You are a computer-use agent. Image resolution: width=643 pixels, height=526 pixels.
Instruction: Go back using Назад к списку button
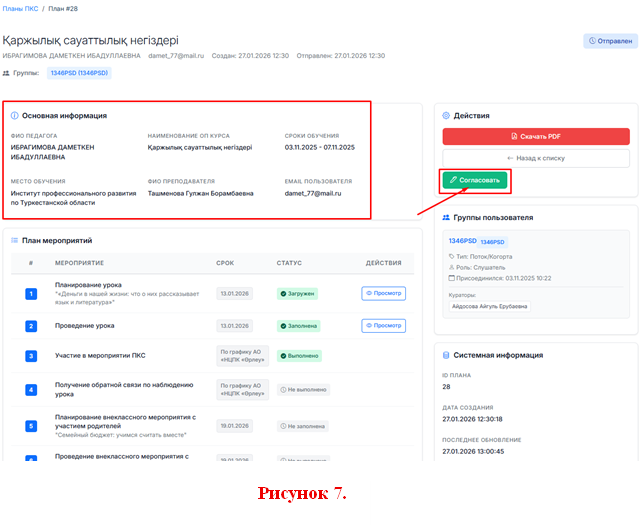point(536,158)
